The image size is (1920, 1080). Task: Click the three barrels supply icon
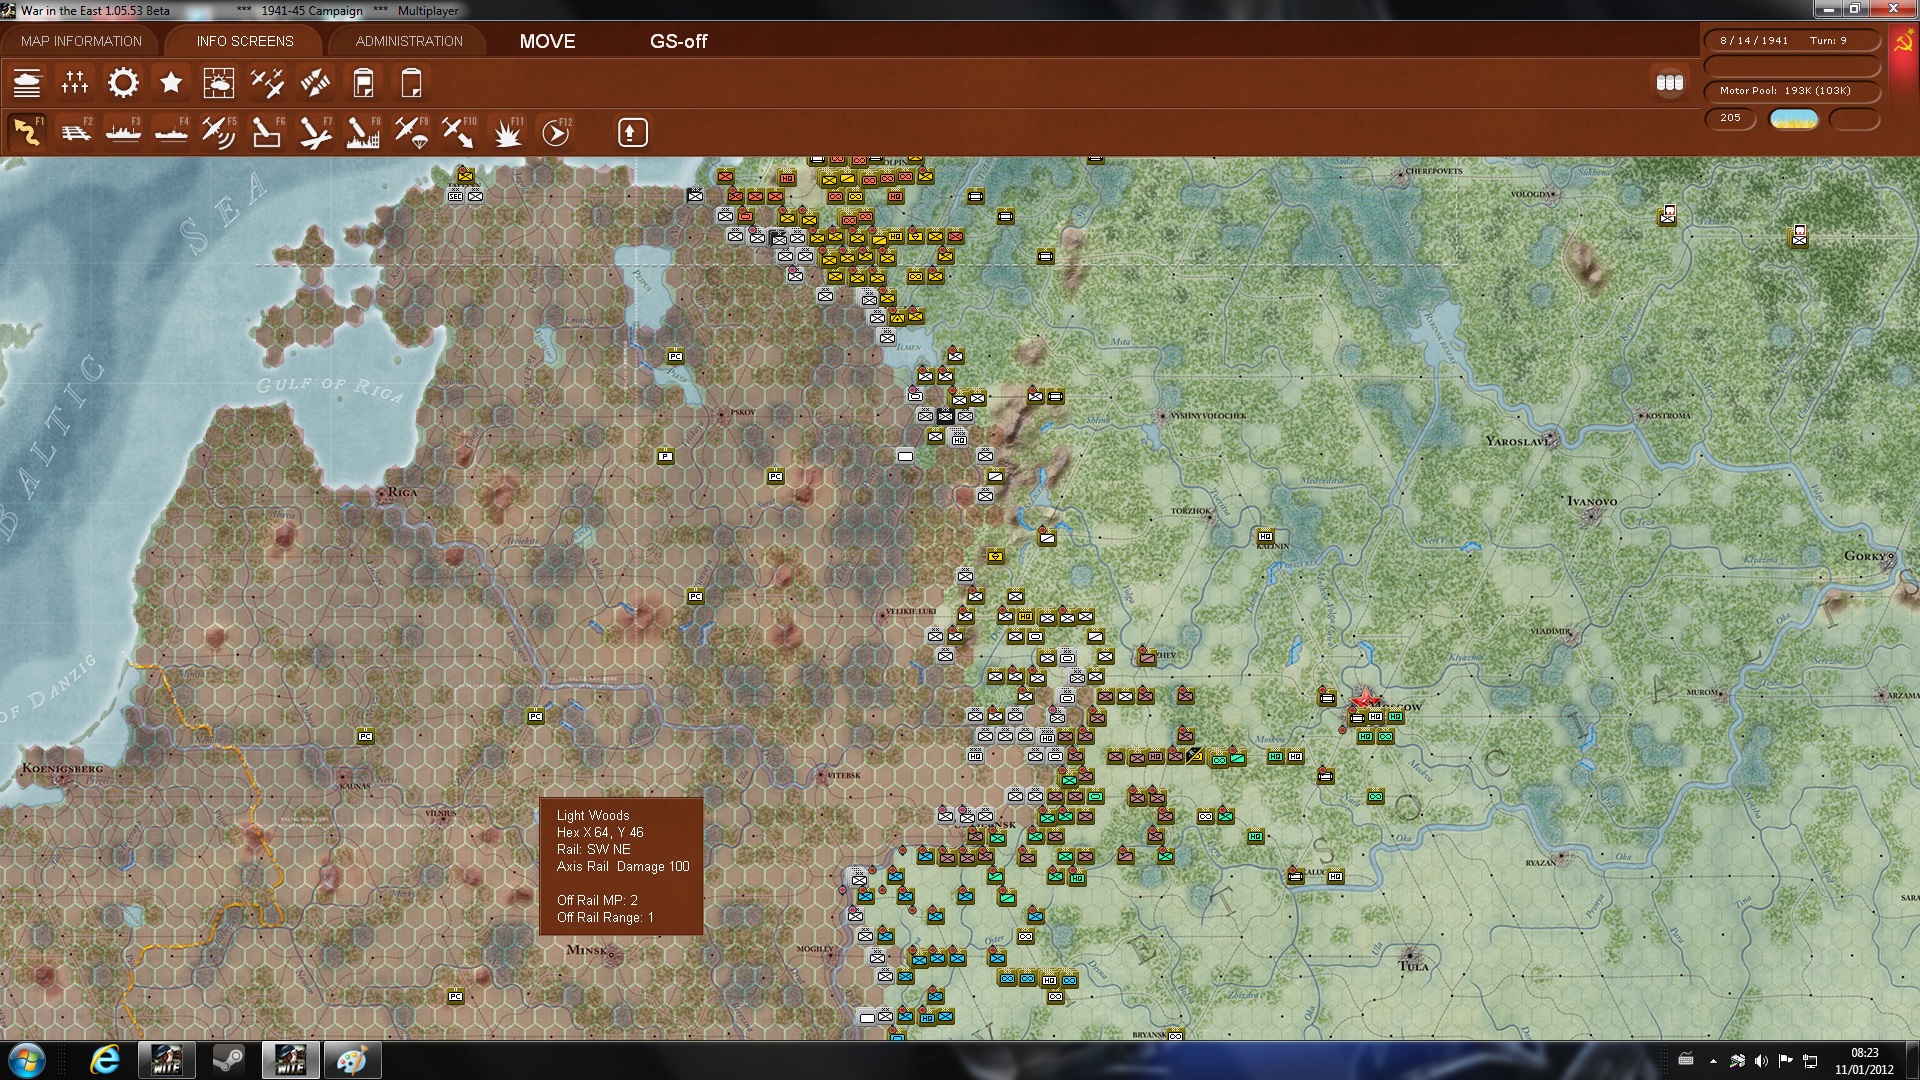click(1670, 83)
